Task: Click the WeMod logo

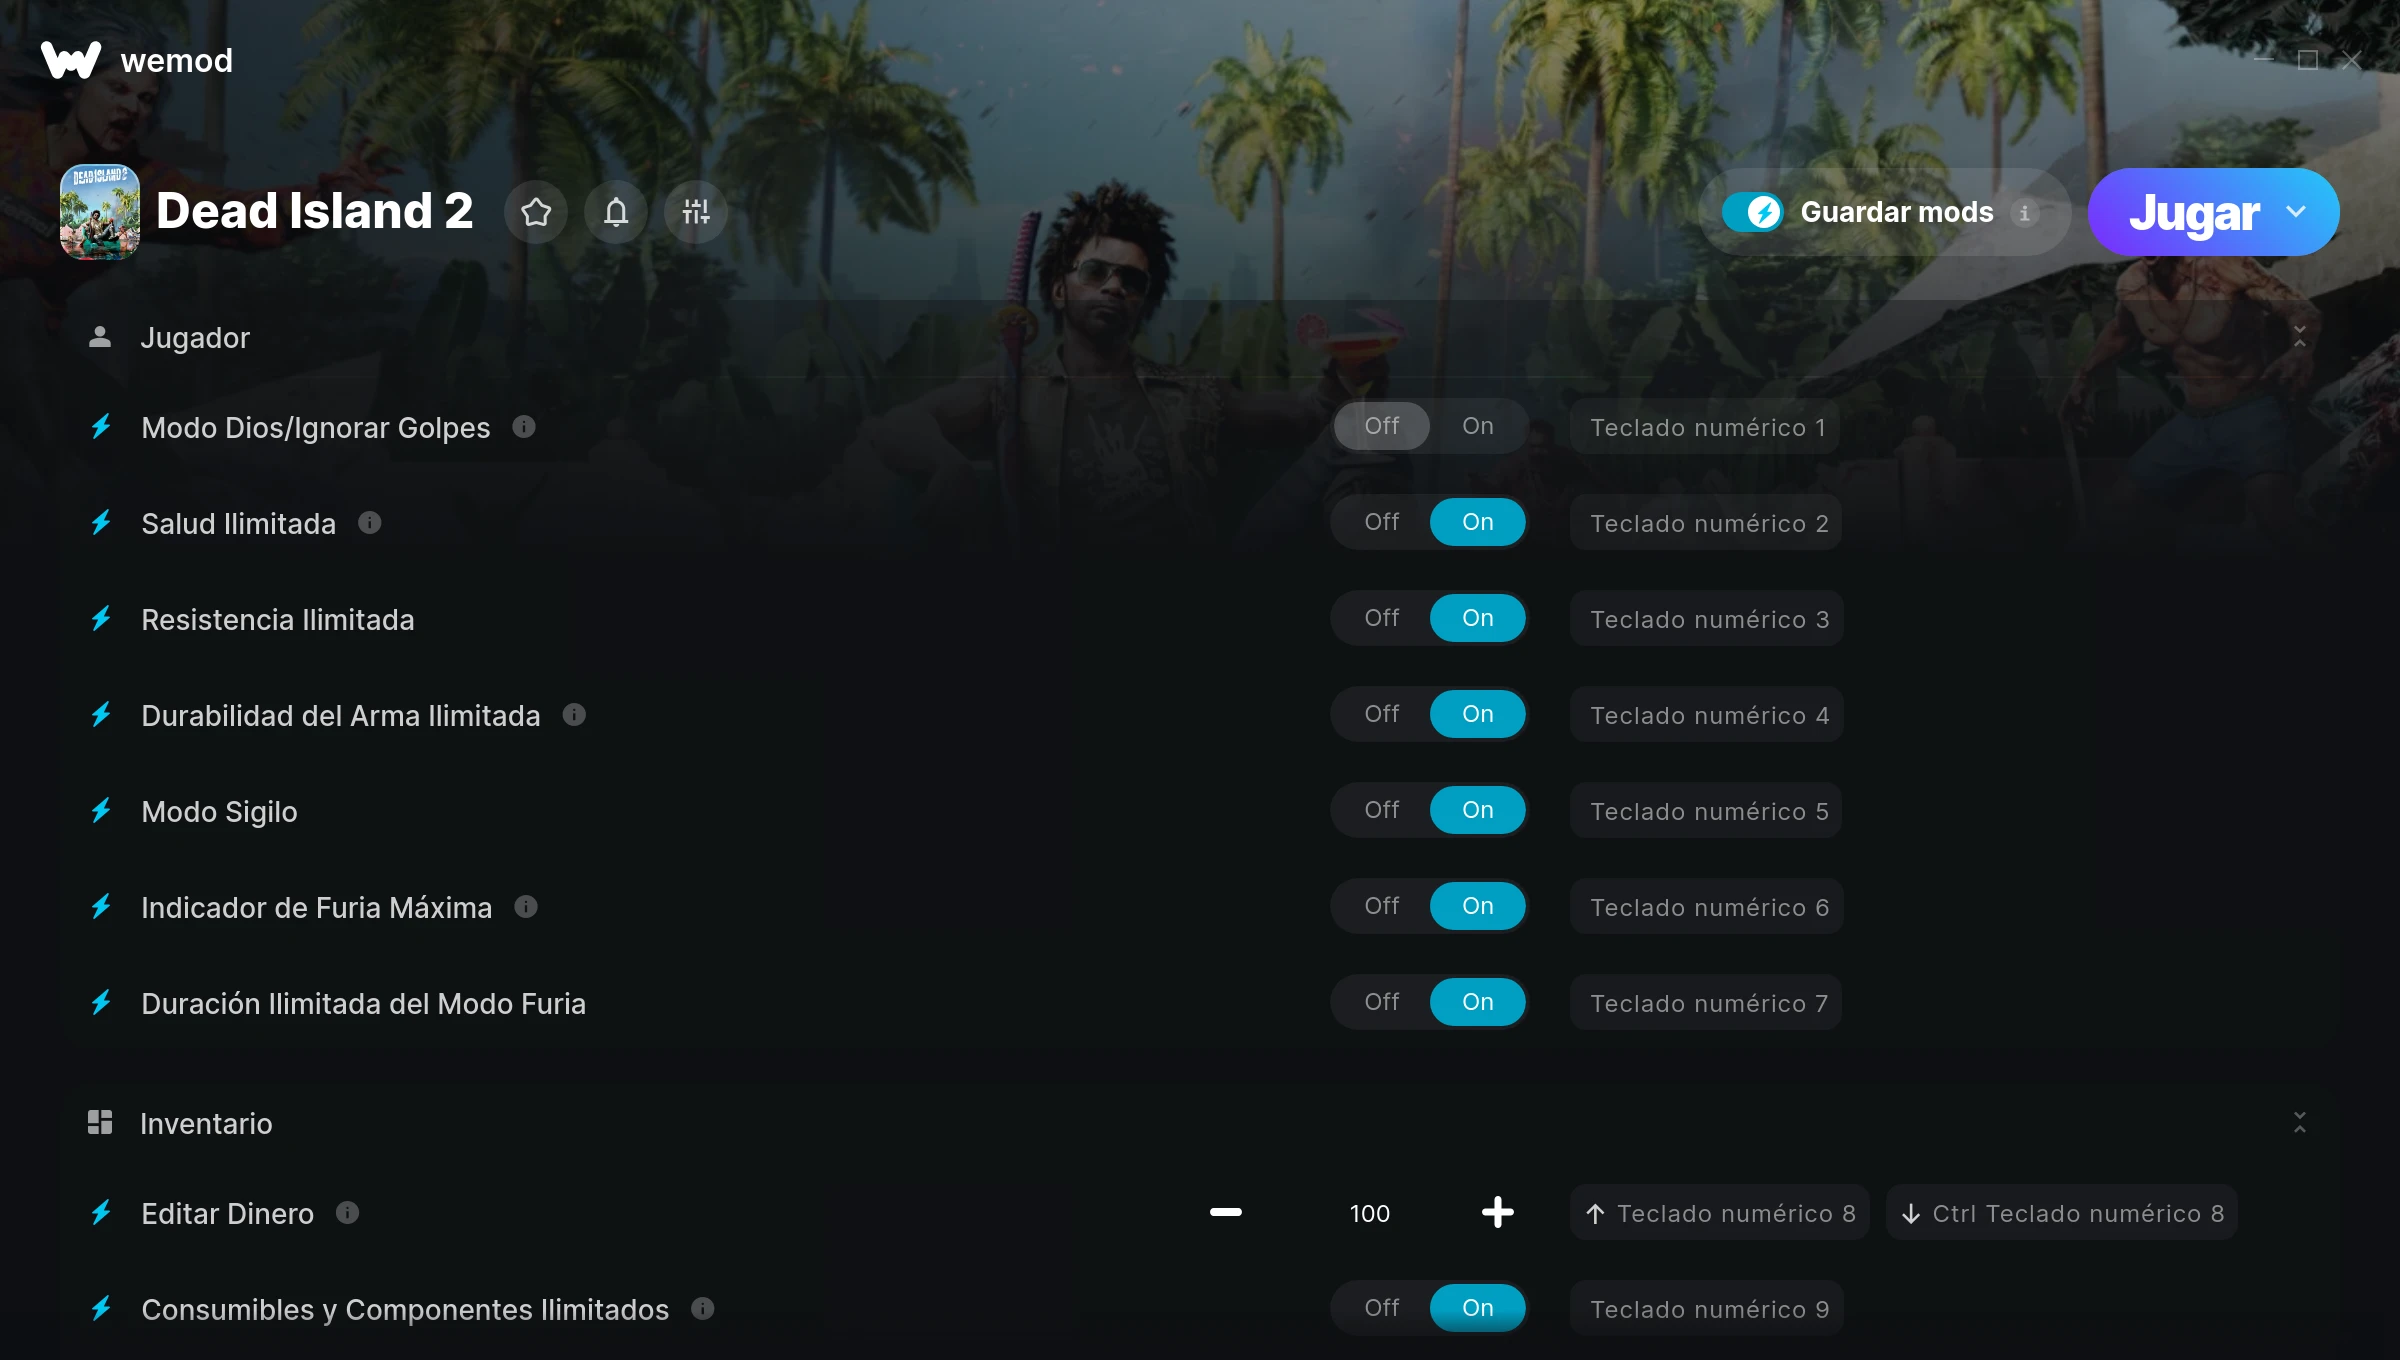Action: click(137, 60)
